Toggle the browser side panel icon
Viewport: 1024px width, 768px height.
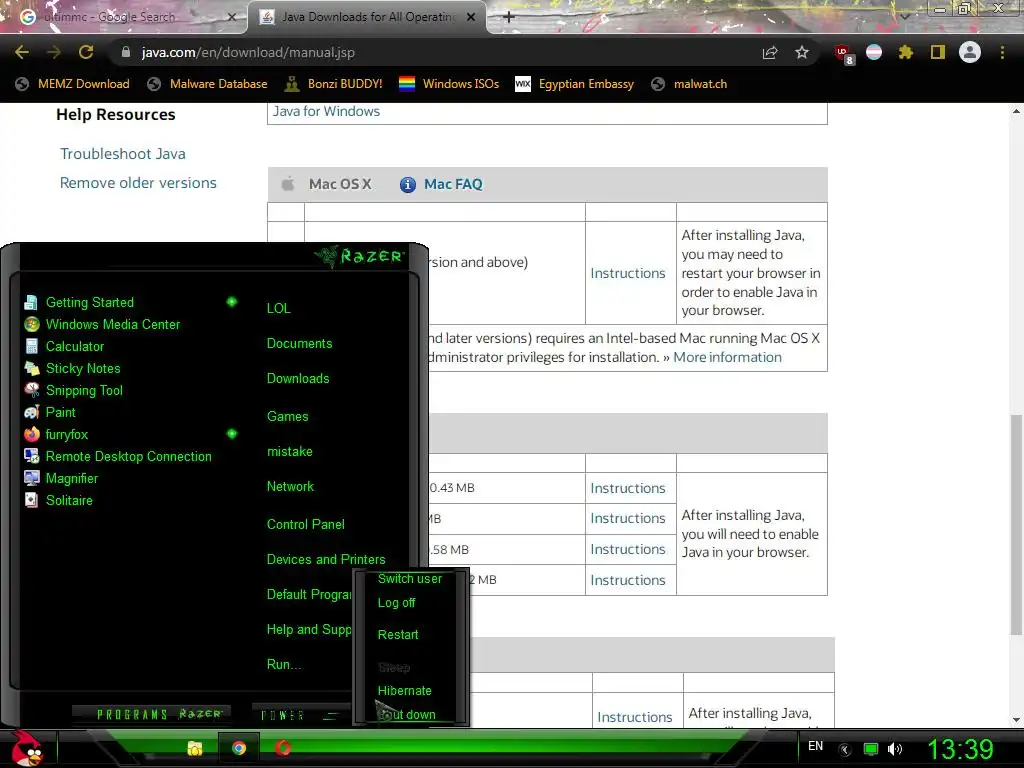point(938,52)
